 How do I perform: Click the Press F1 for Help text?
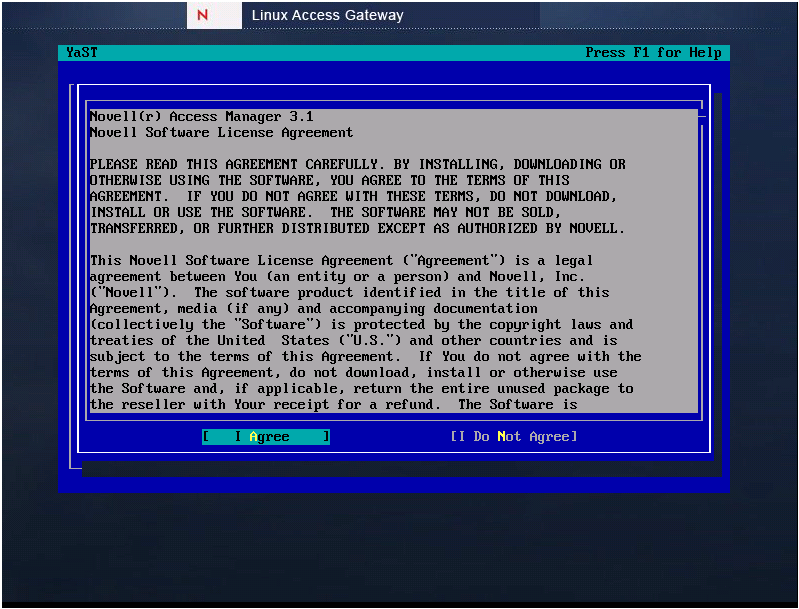tap(653, 52)
